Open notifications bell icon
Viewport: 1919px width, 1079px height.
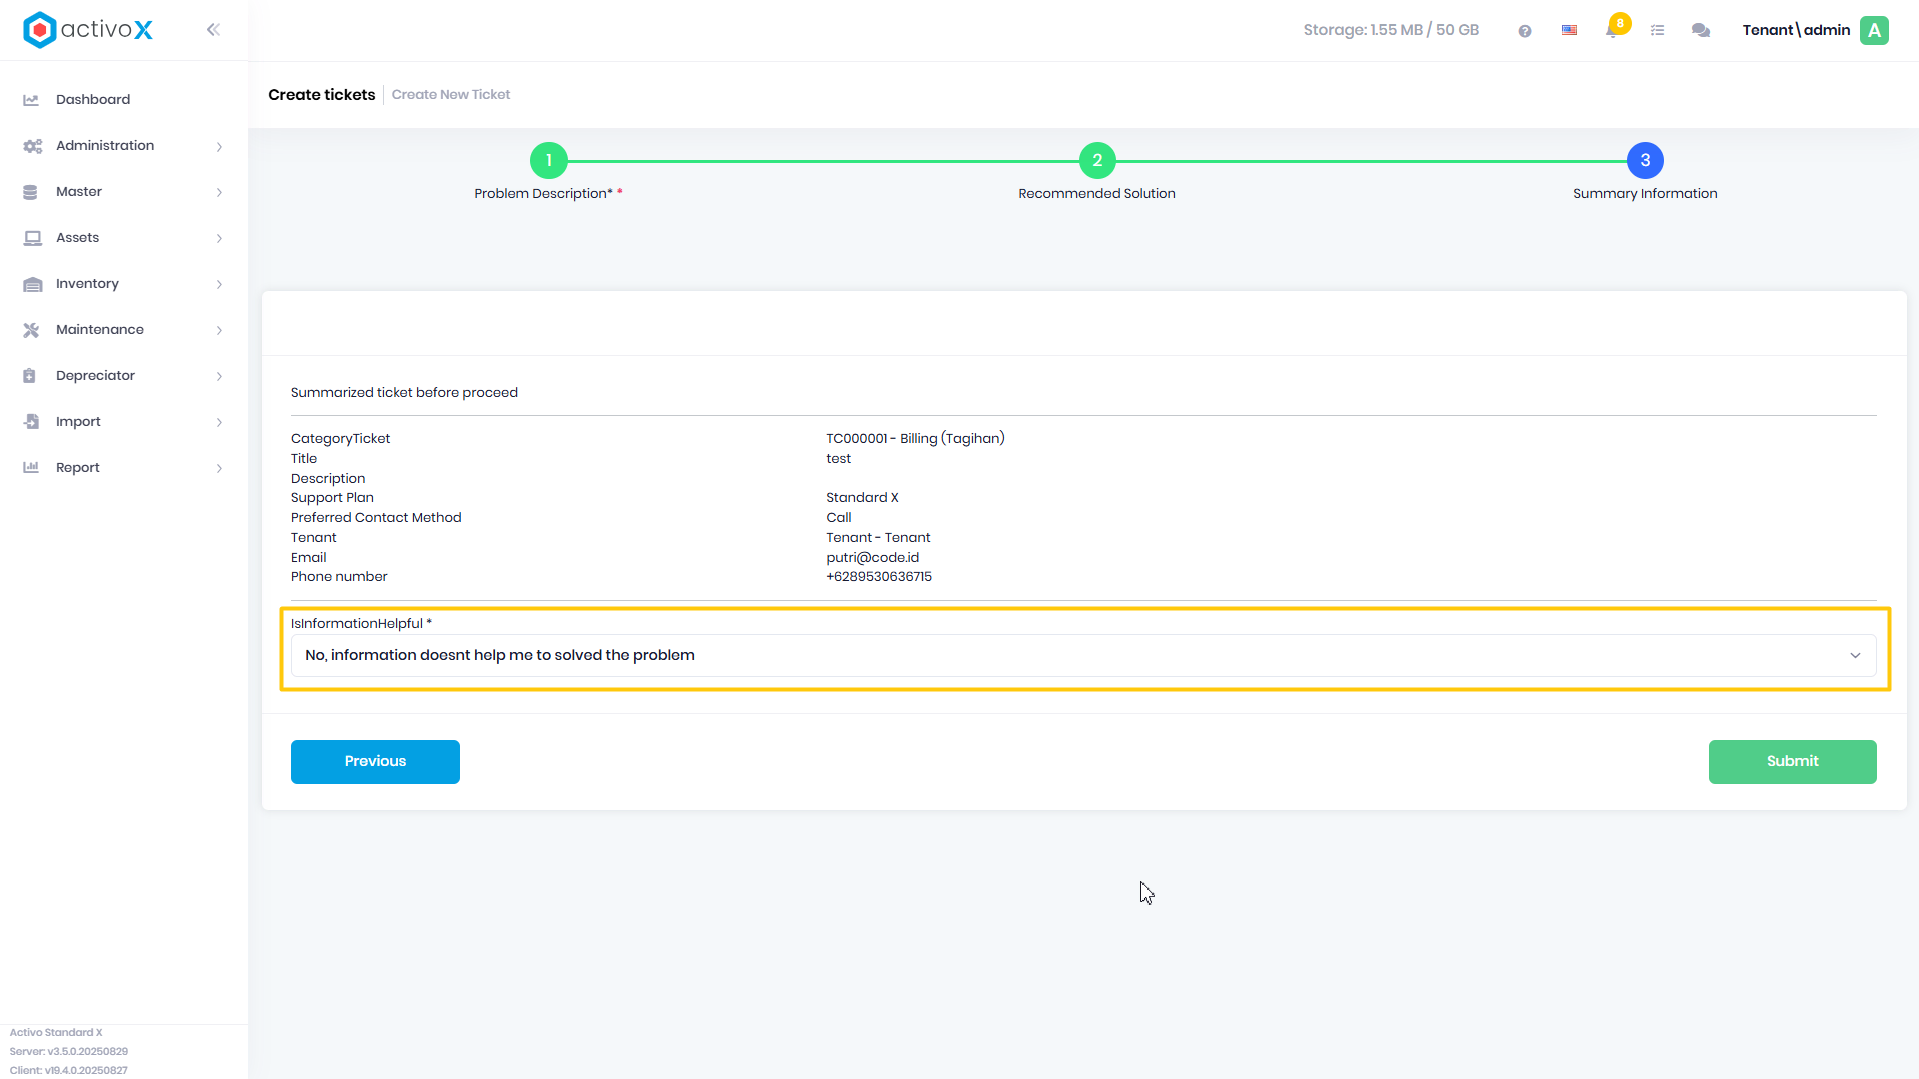point(1613,30)
